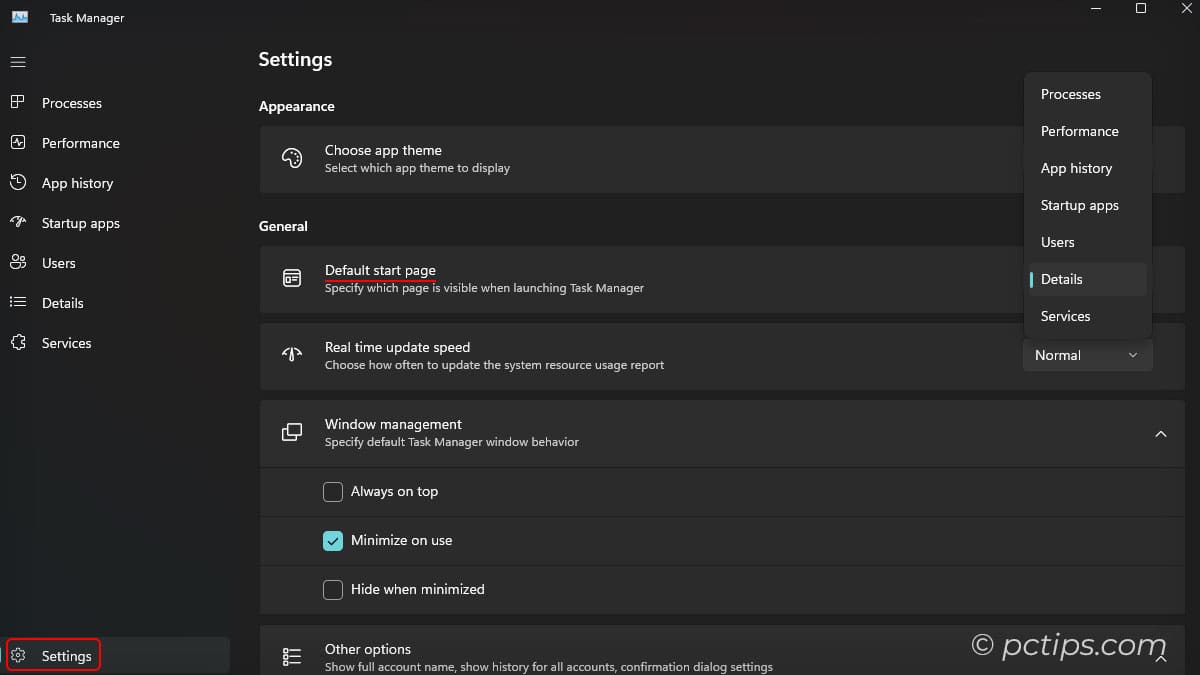The height and width of the screenshot is (675, 1200).
Task: Open the Startup apps page
Action: click(x=18, y=223)
